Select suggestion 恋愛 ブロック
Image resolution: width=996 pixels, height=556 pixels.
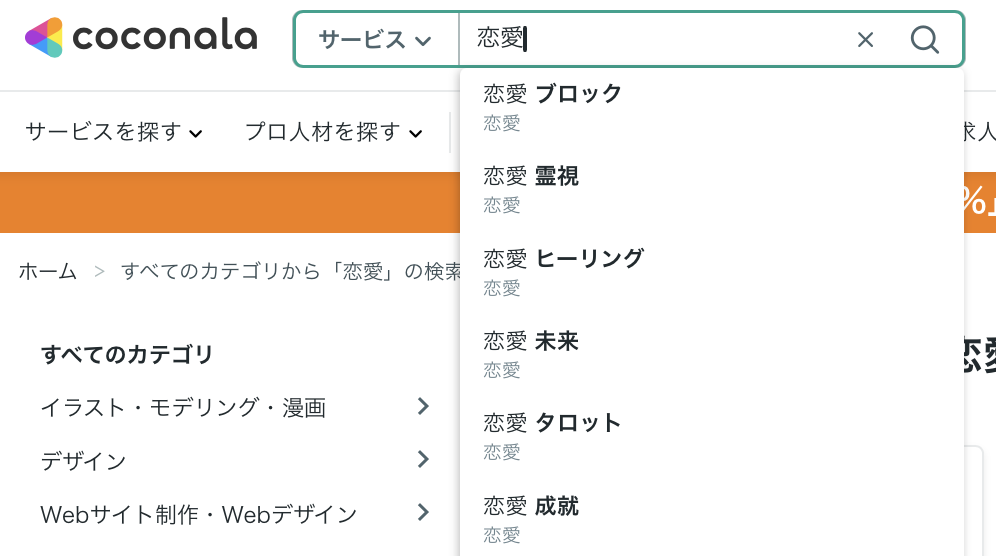553,105
